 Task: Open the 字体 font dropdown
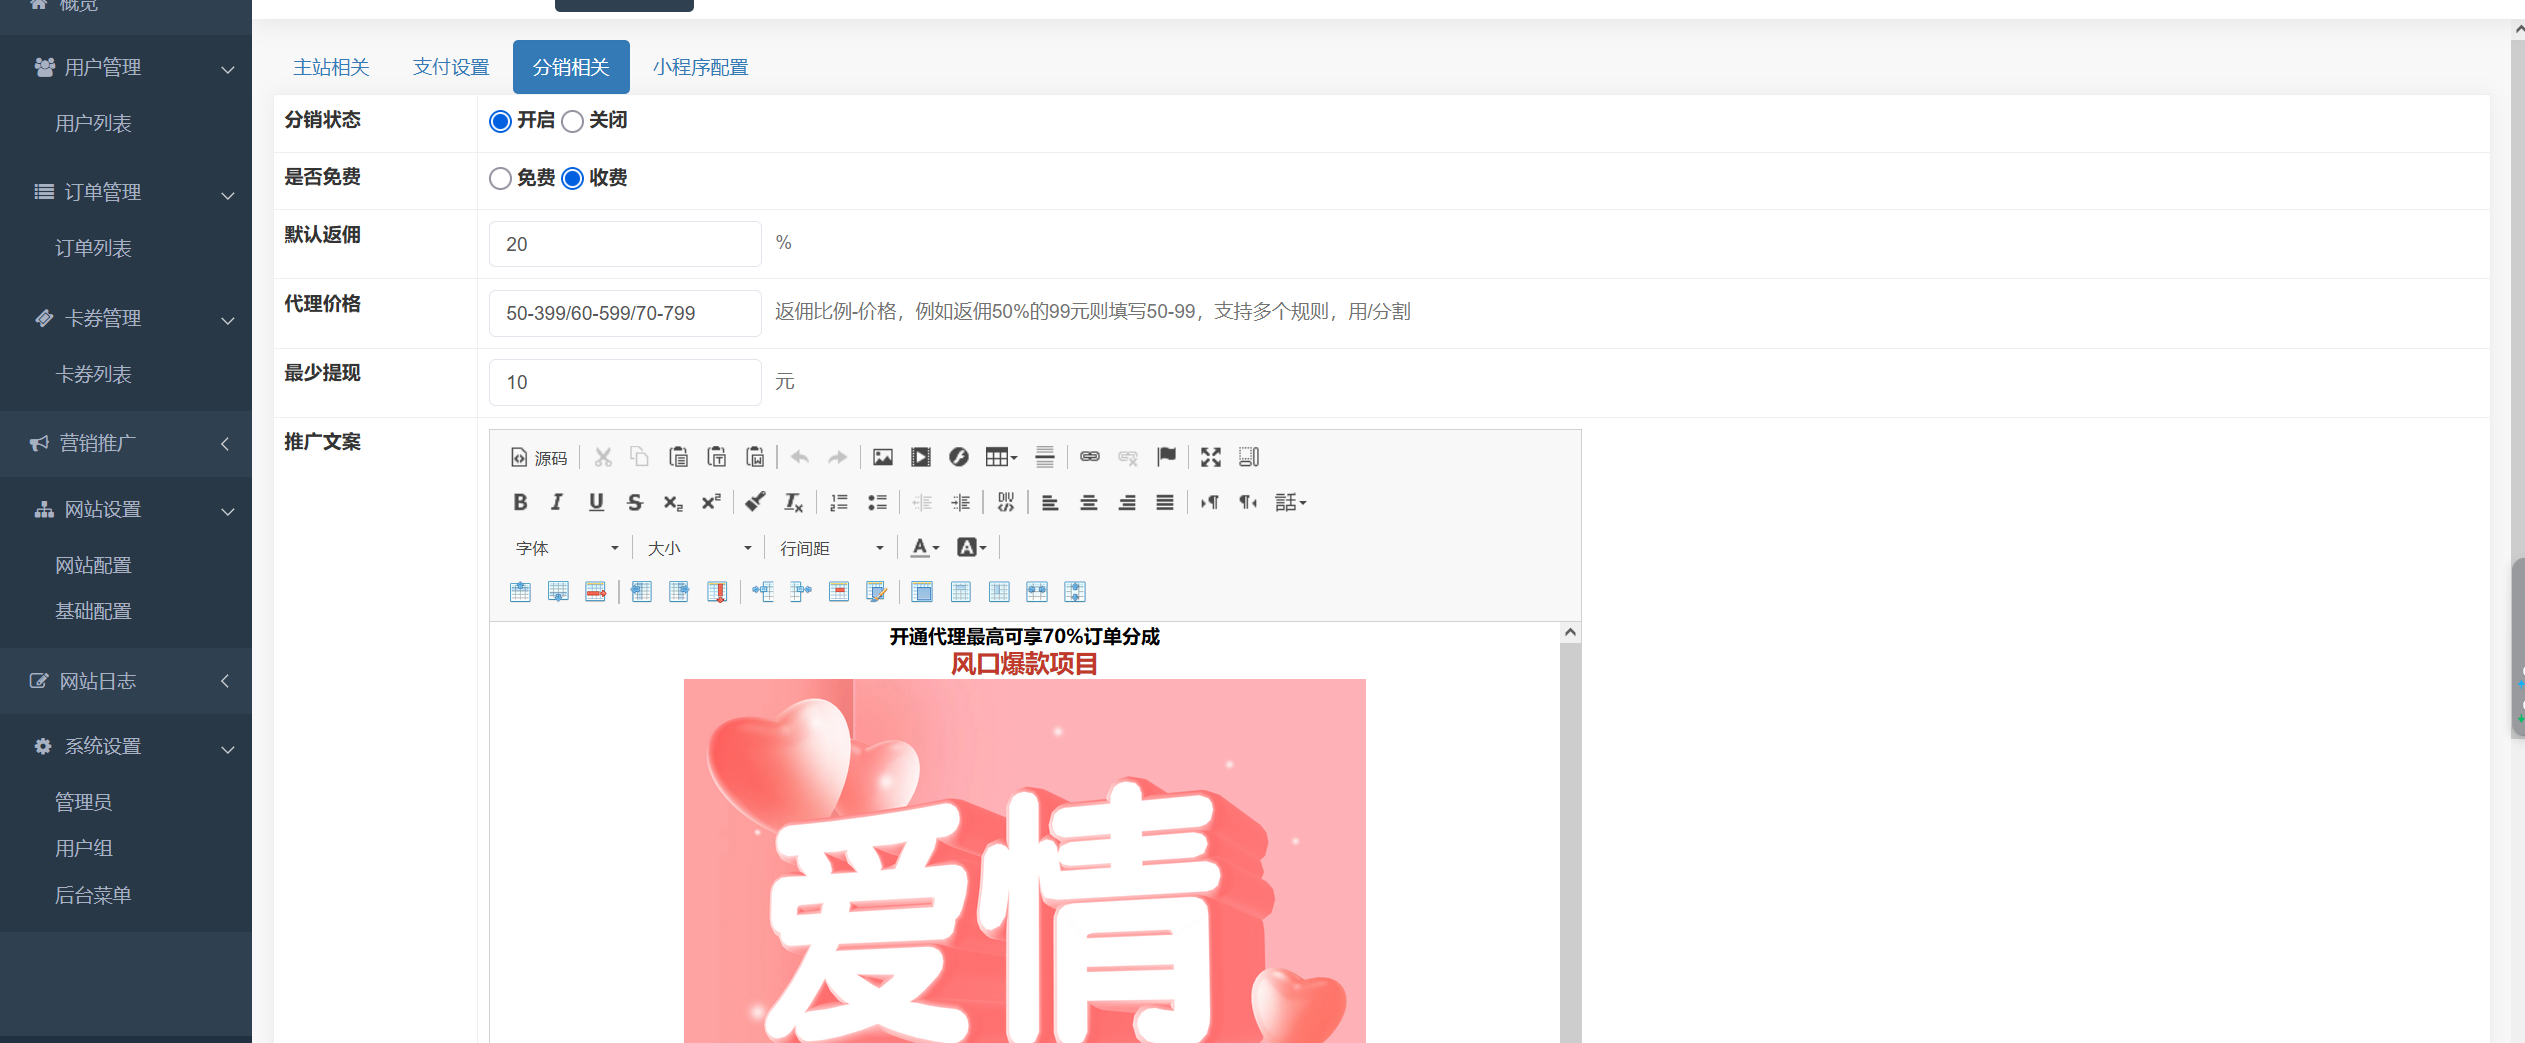565,547
